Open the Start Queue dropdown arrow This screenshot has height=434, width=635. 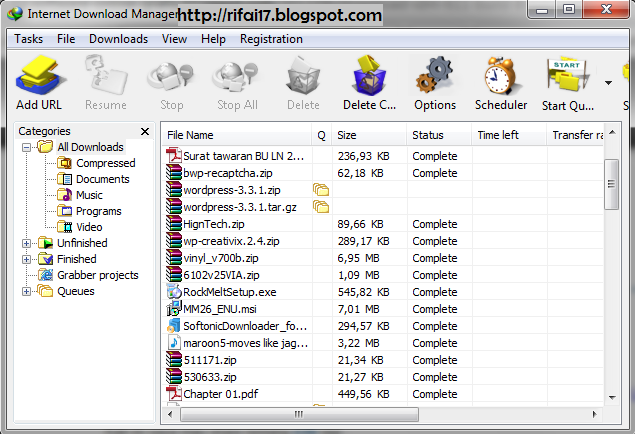point(608,83)
